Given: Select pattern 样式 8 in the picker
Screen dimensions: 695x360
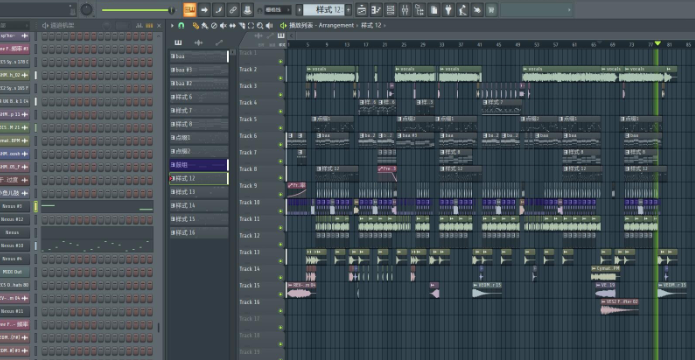Looking at the screenshot, I should (x=199, y=124).
